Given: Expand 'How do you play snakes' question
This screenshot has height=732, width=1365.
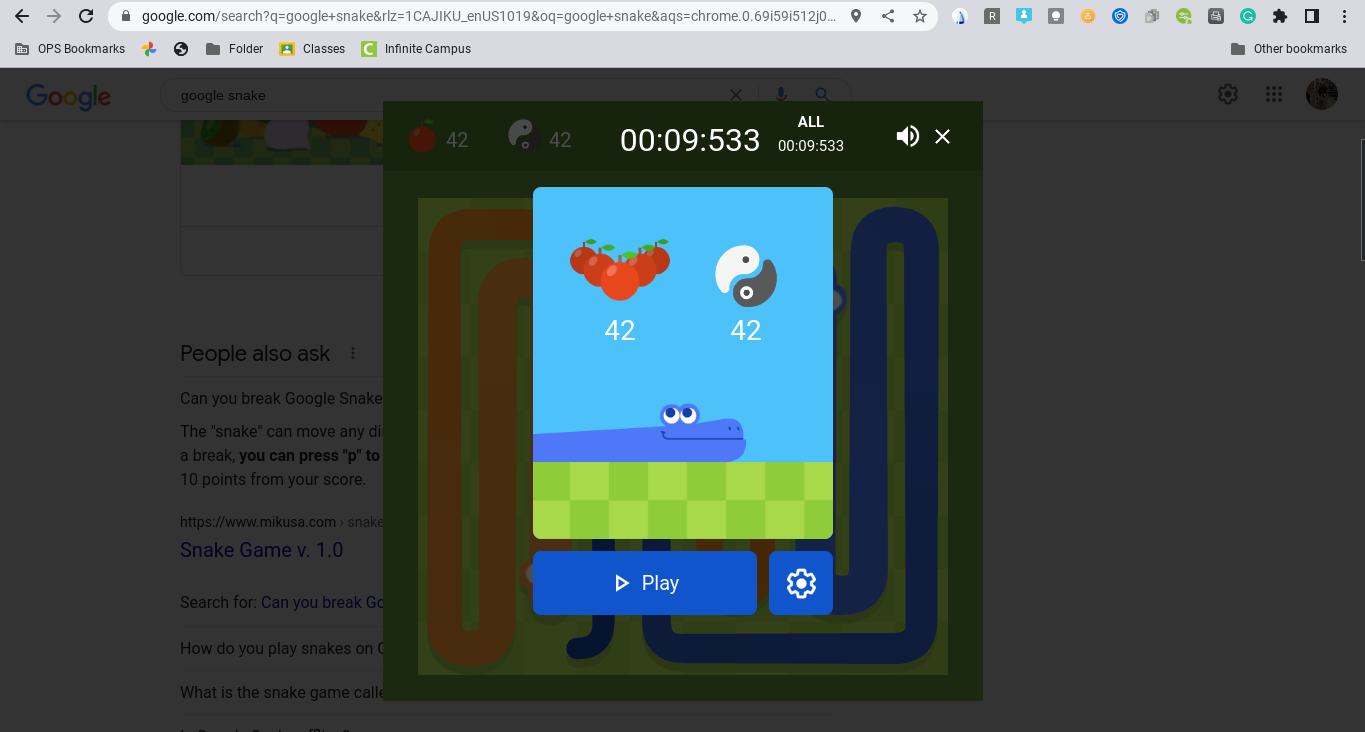Looking at the screenshot, I should click(281, 648).
